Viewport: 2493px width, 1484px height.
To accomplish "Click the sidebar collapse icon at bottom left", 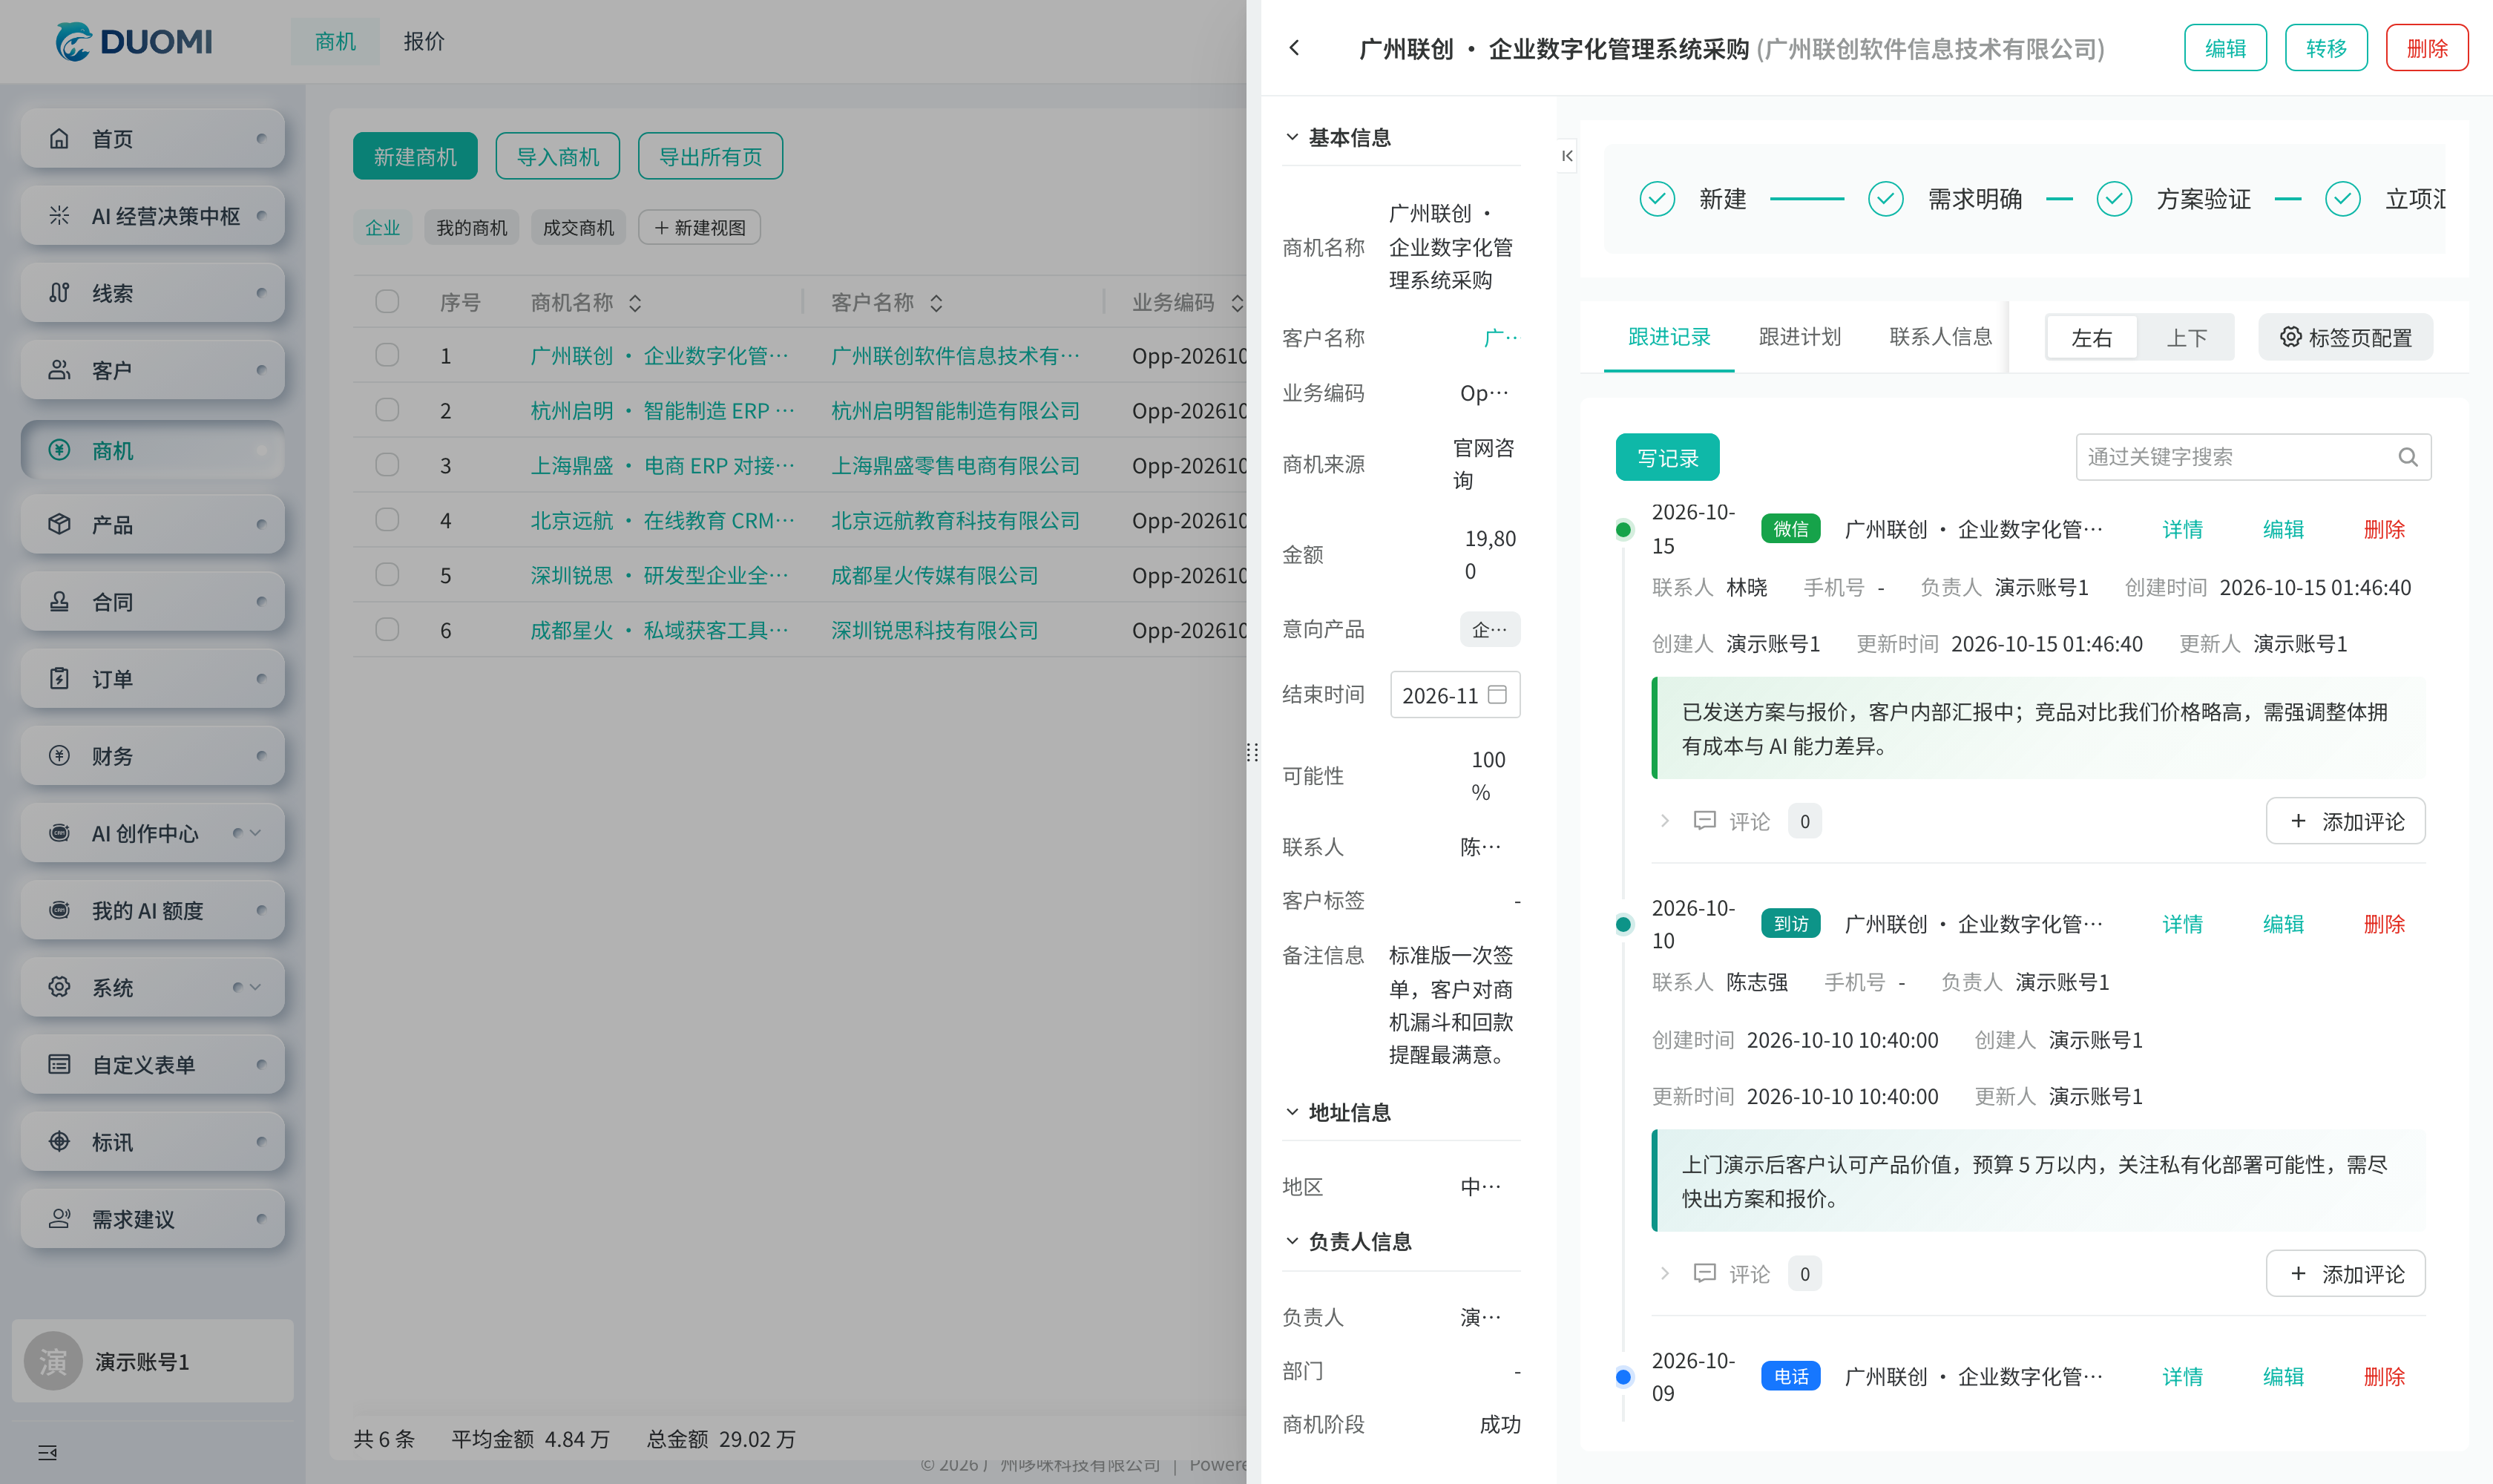I will point(47,1452).
